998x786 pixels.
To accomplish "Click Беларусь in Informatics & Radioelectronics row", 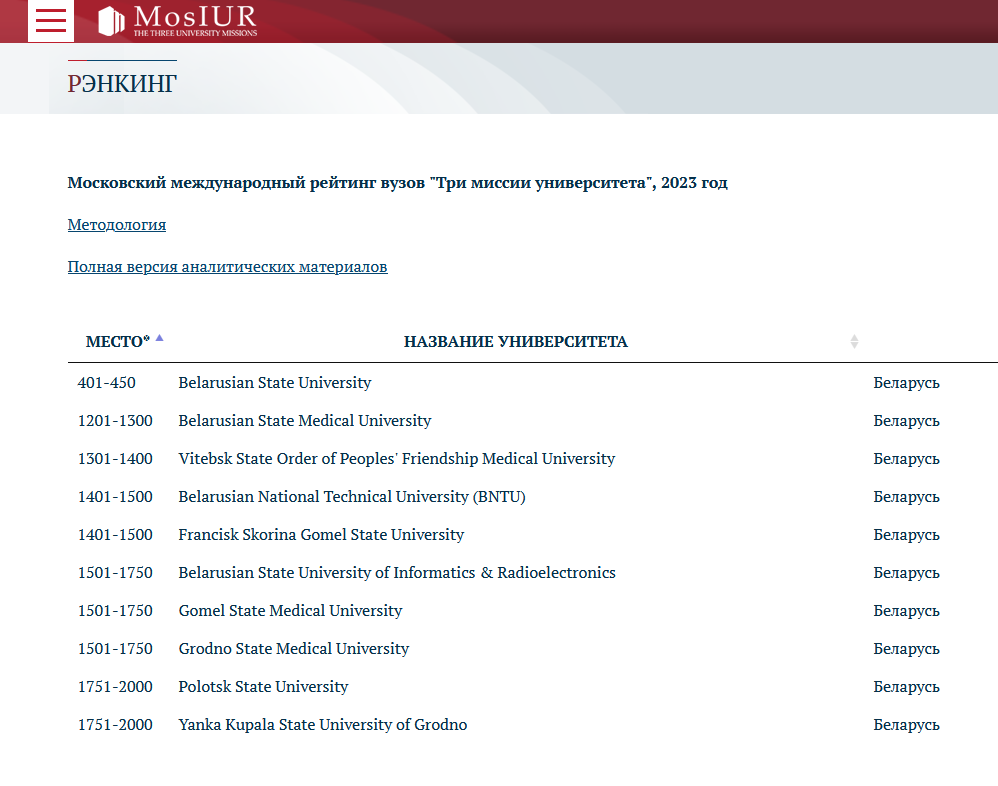I will coord(906,573).
